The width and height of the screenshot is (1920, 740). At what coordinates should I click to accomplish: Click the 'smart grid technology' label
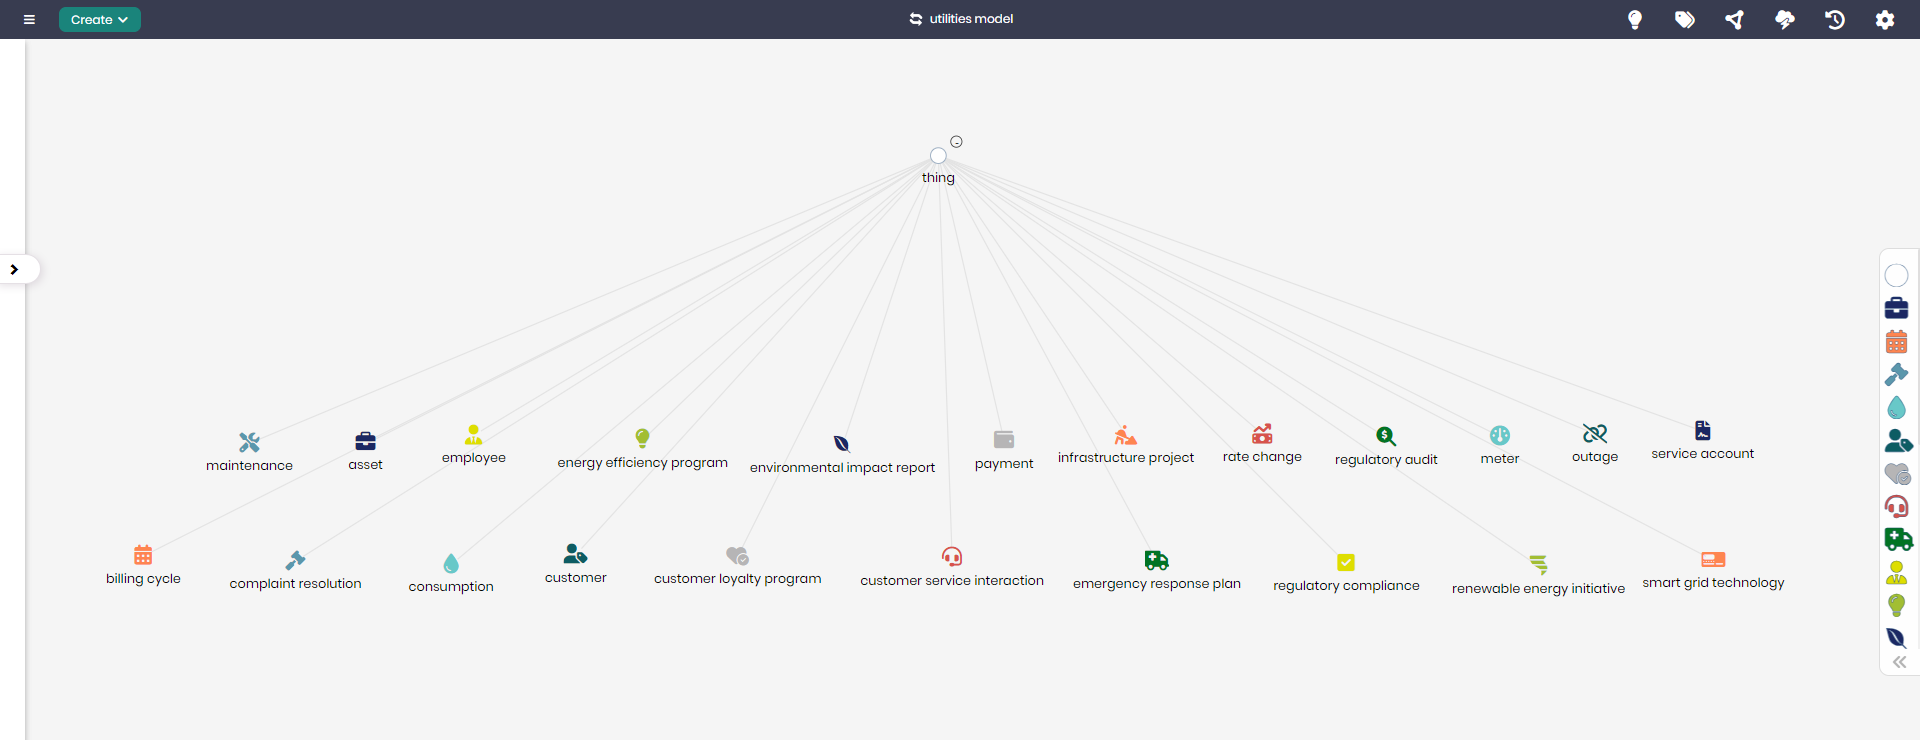pyautogui.click(x=1713, y=583)
